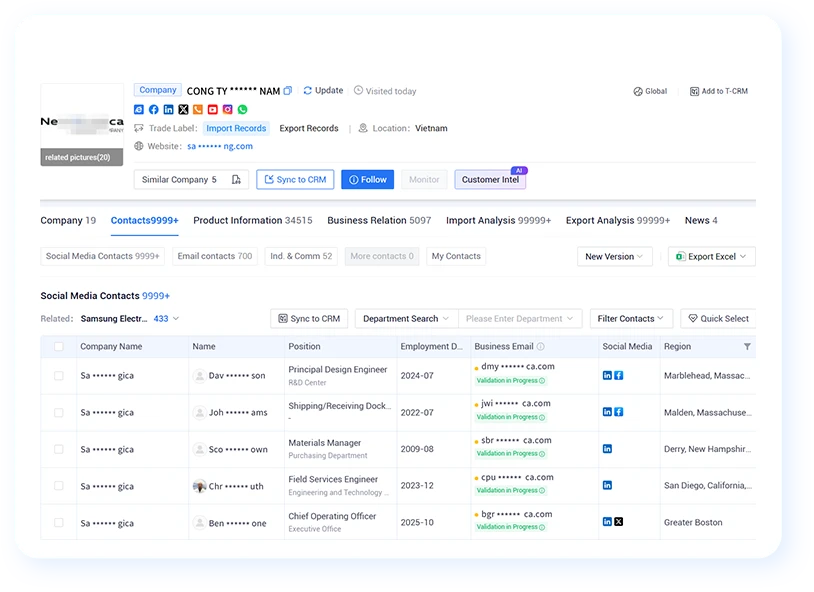Open the Please Enter Department selector
The width and height of the screenshot is (814, 592).
[x=520, y=319]
